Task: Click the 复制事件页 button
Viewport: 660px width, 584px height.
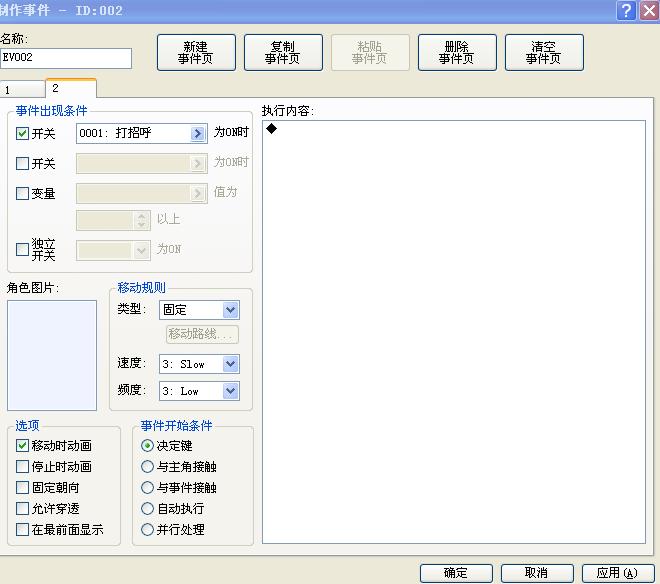Action: 283,52
